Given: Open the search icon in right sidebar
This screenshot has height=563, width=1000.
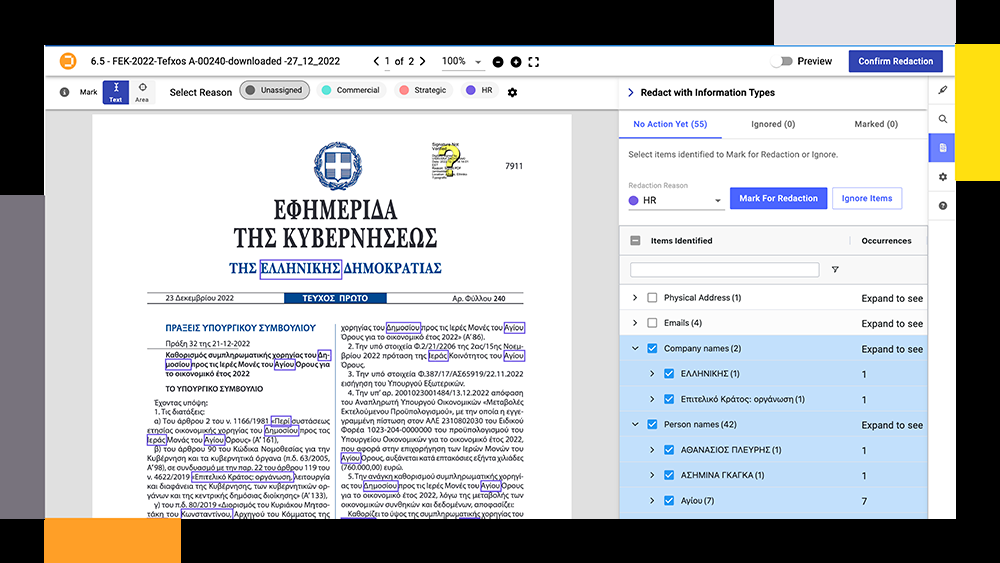Looking at the screenshot, I should [x=943, y=119].
